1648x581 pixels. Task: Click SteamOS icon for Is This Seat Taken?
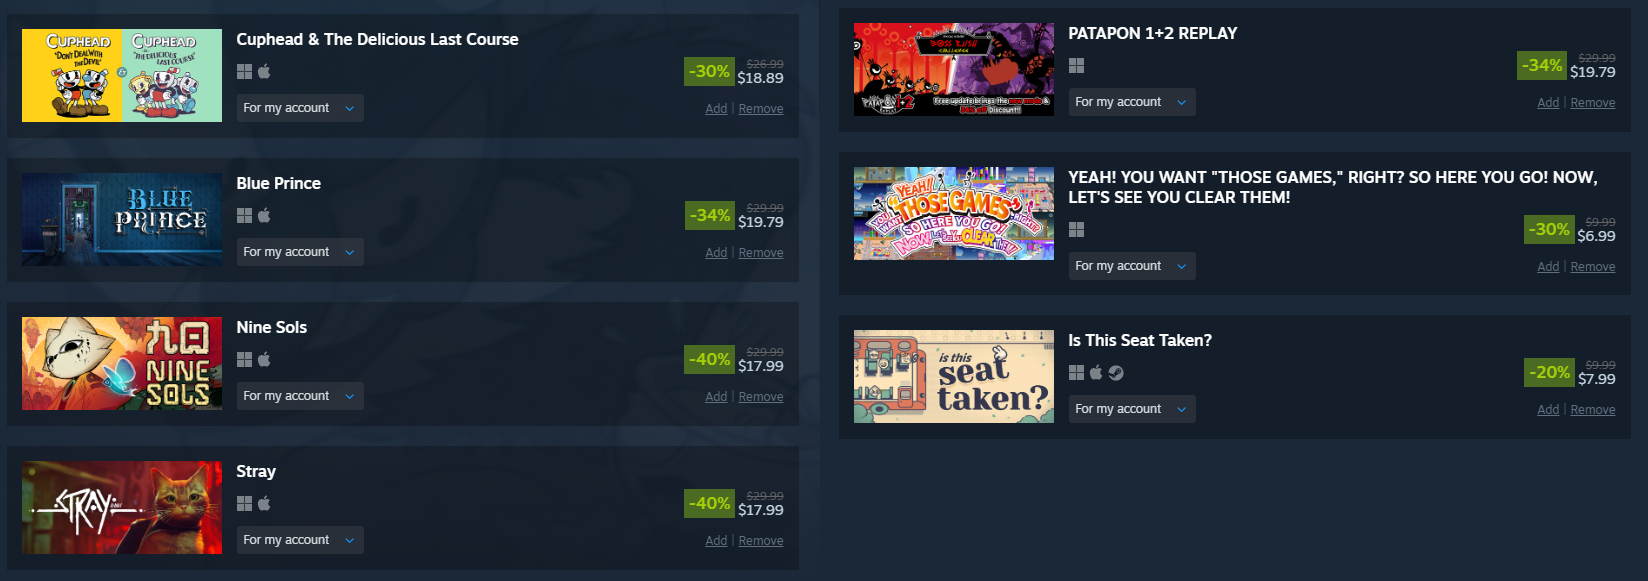click(1116, 372)
